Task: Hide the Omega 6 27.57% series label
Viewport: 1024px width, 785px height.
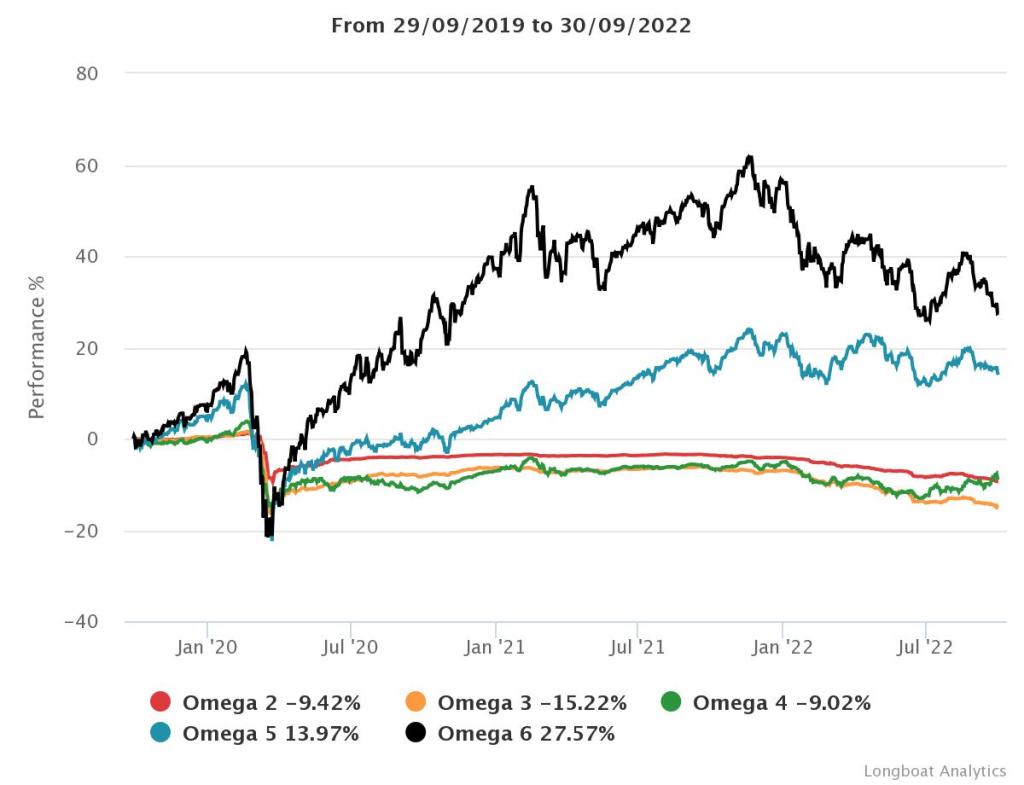Action: 526,734
